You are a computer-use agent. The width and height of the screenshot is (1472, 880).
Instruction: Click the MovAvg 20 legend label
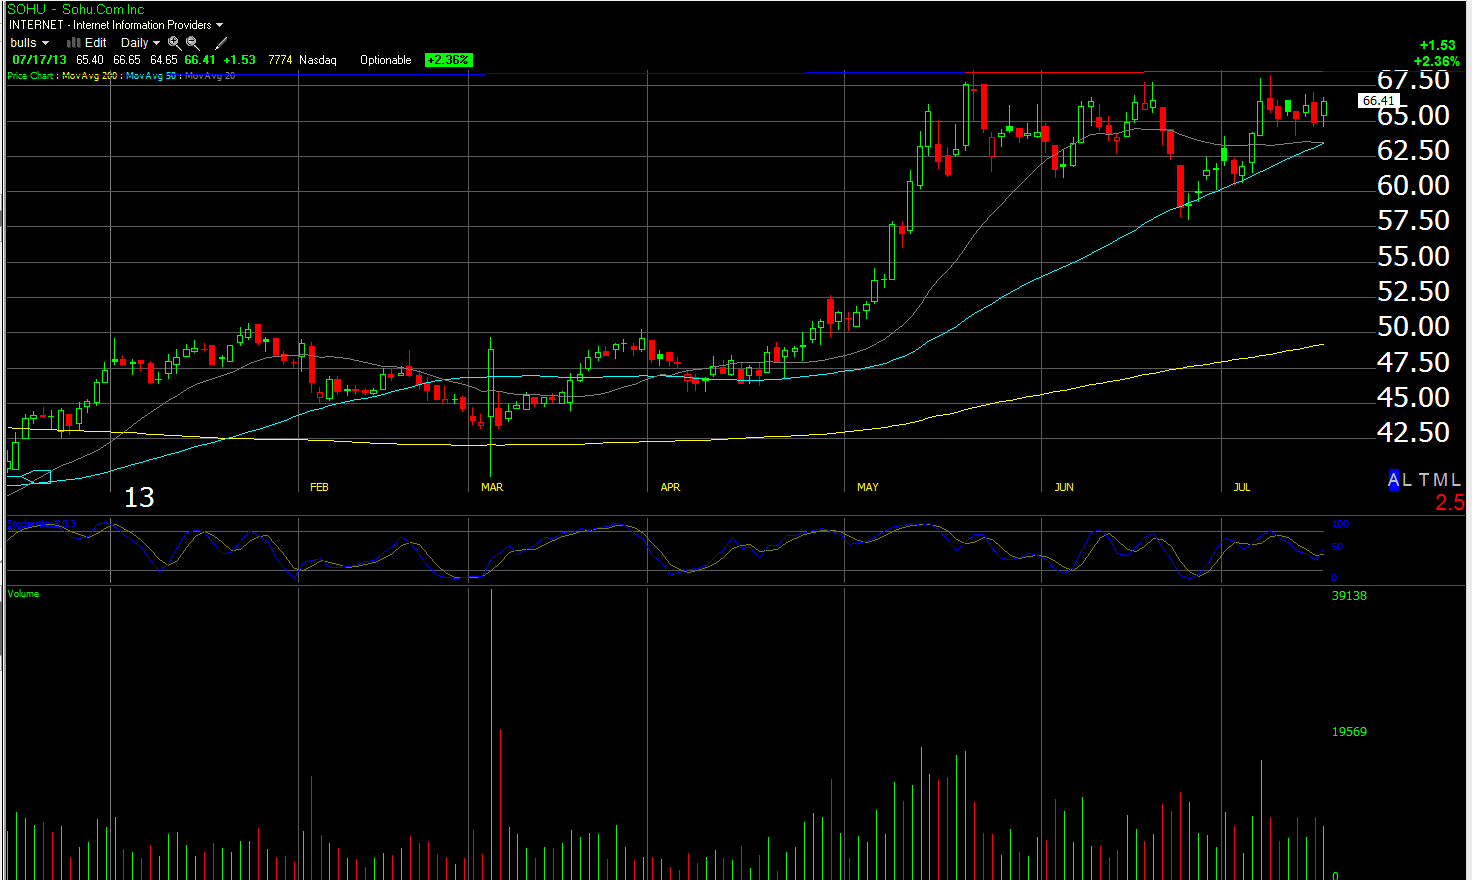[210, 76]
